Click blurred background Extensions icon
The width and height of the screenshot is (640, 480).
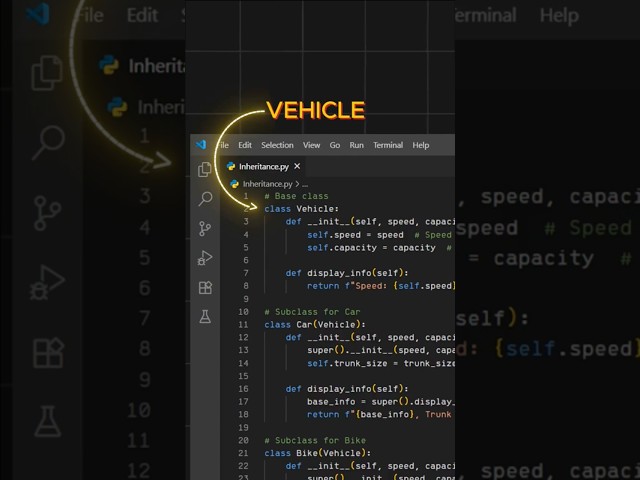click(x=48, y=353)
